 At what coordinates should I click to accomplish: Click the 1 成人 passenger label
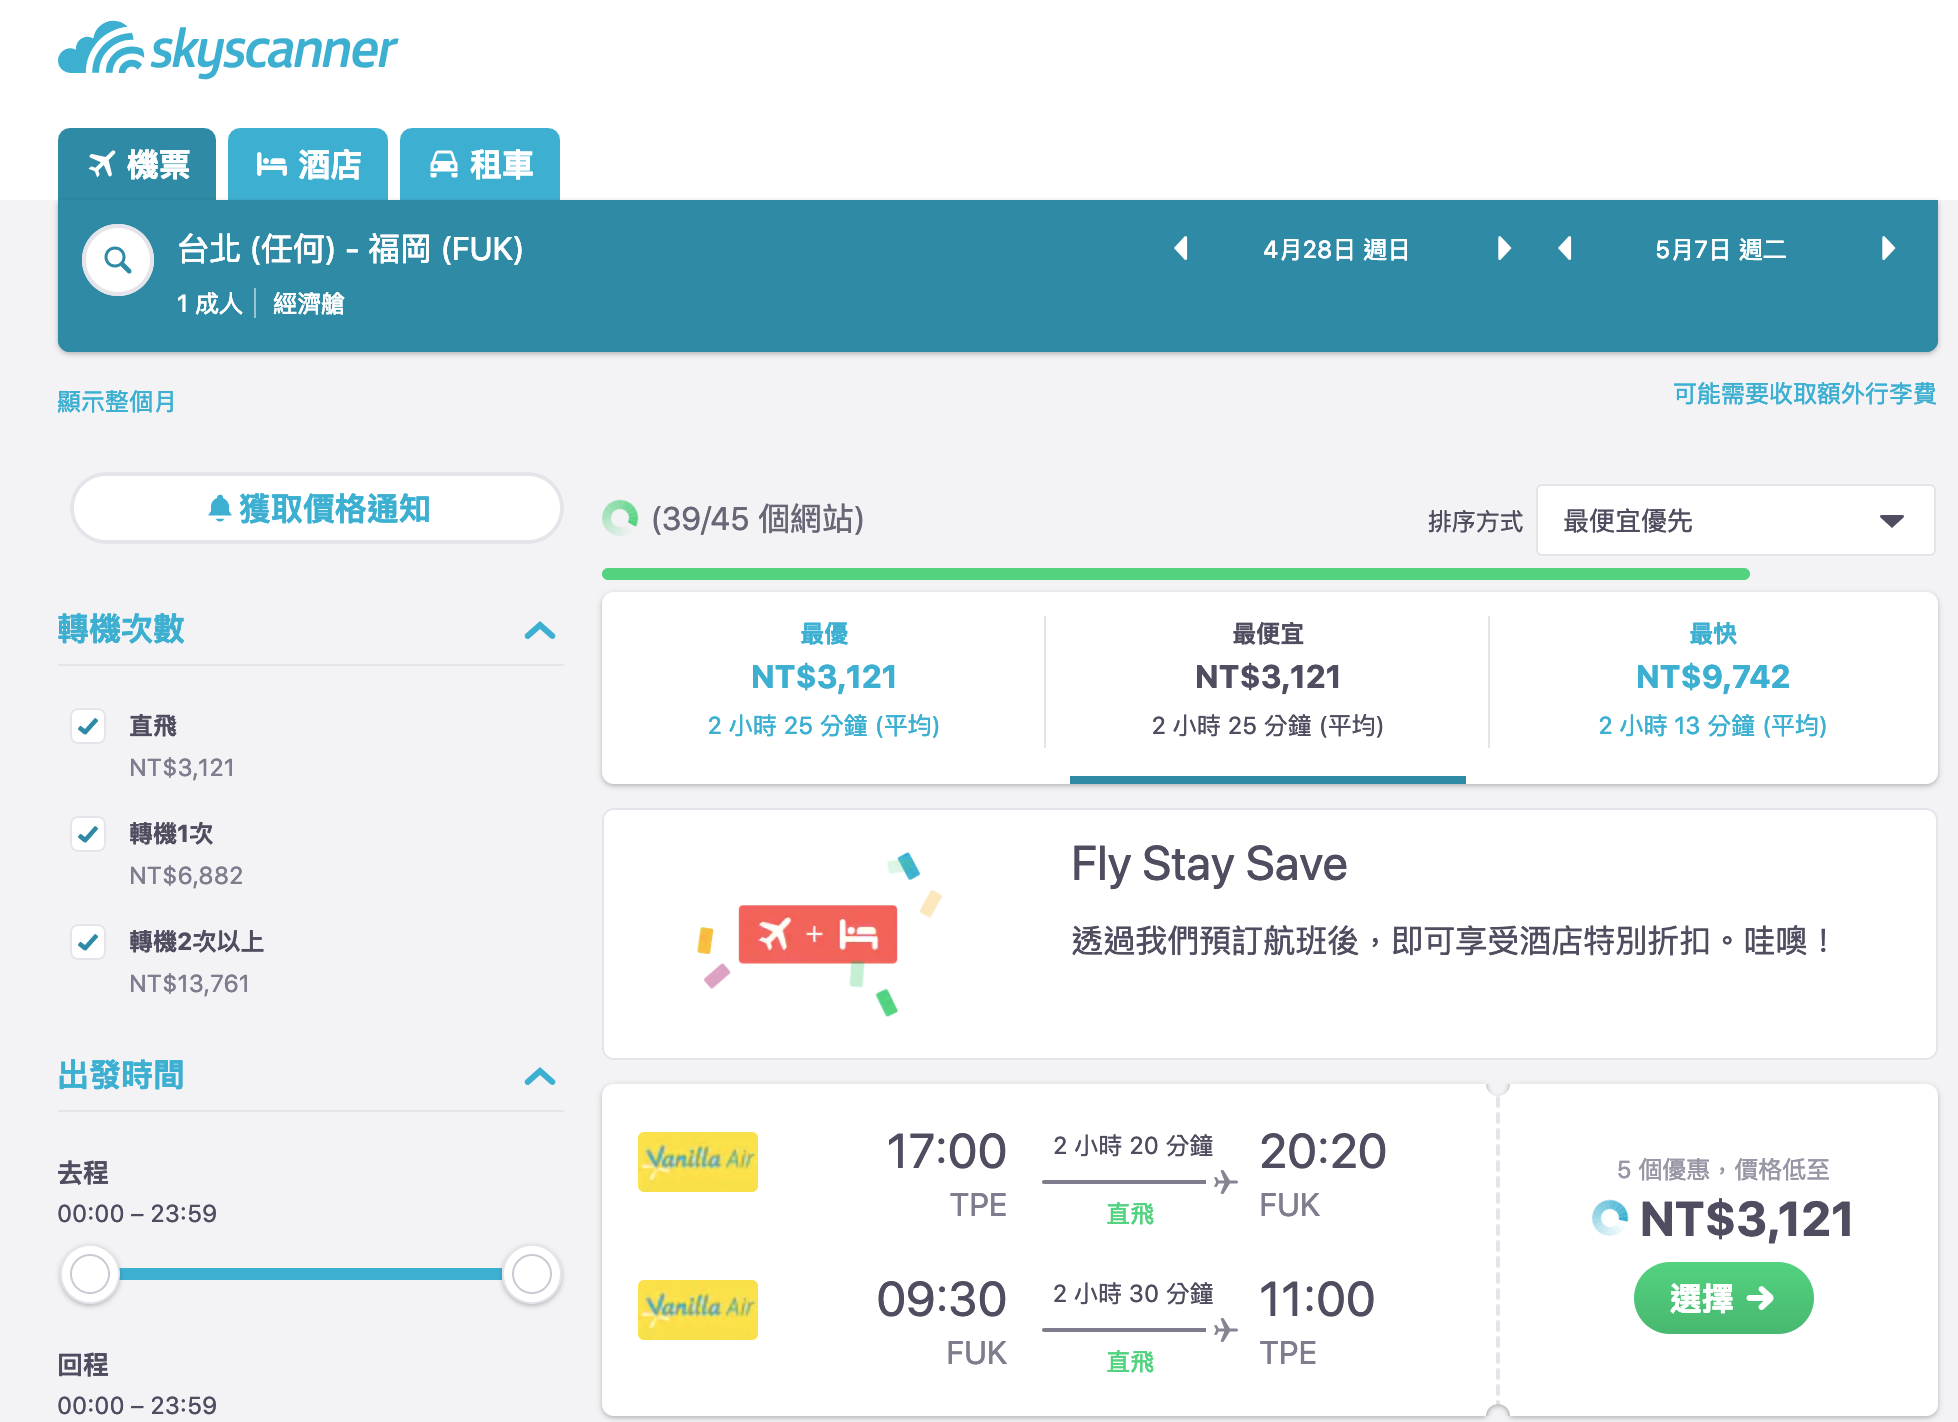(x=209, y=304)
